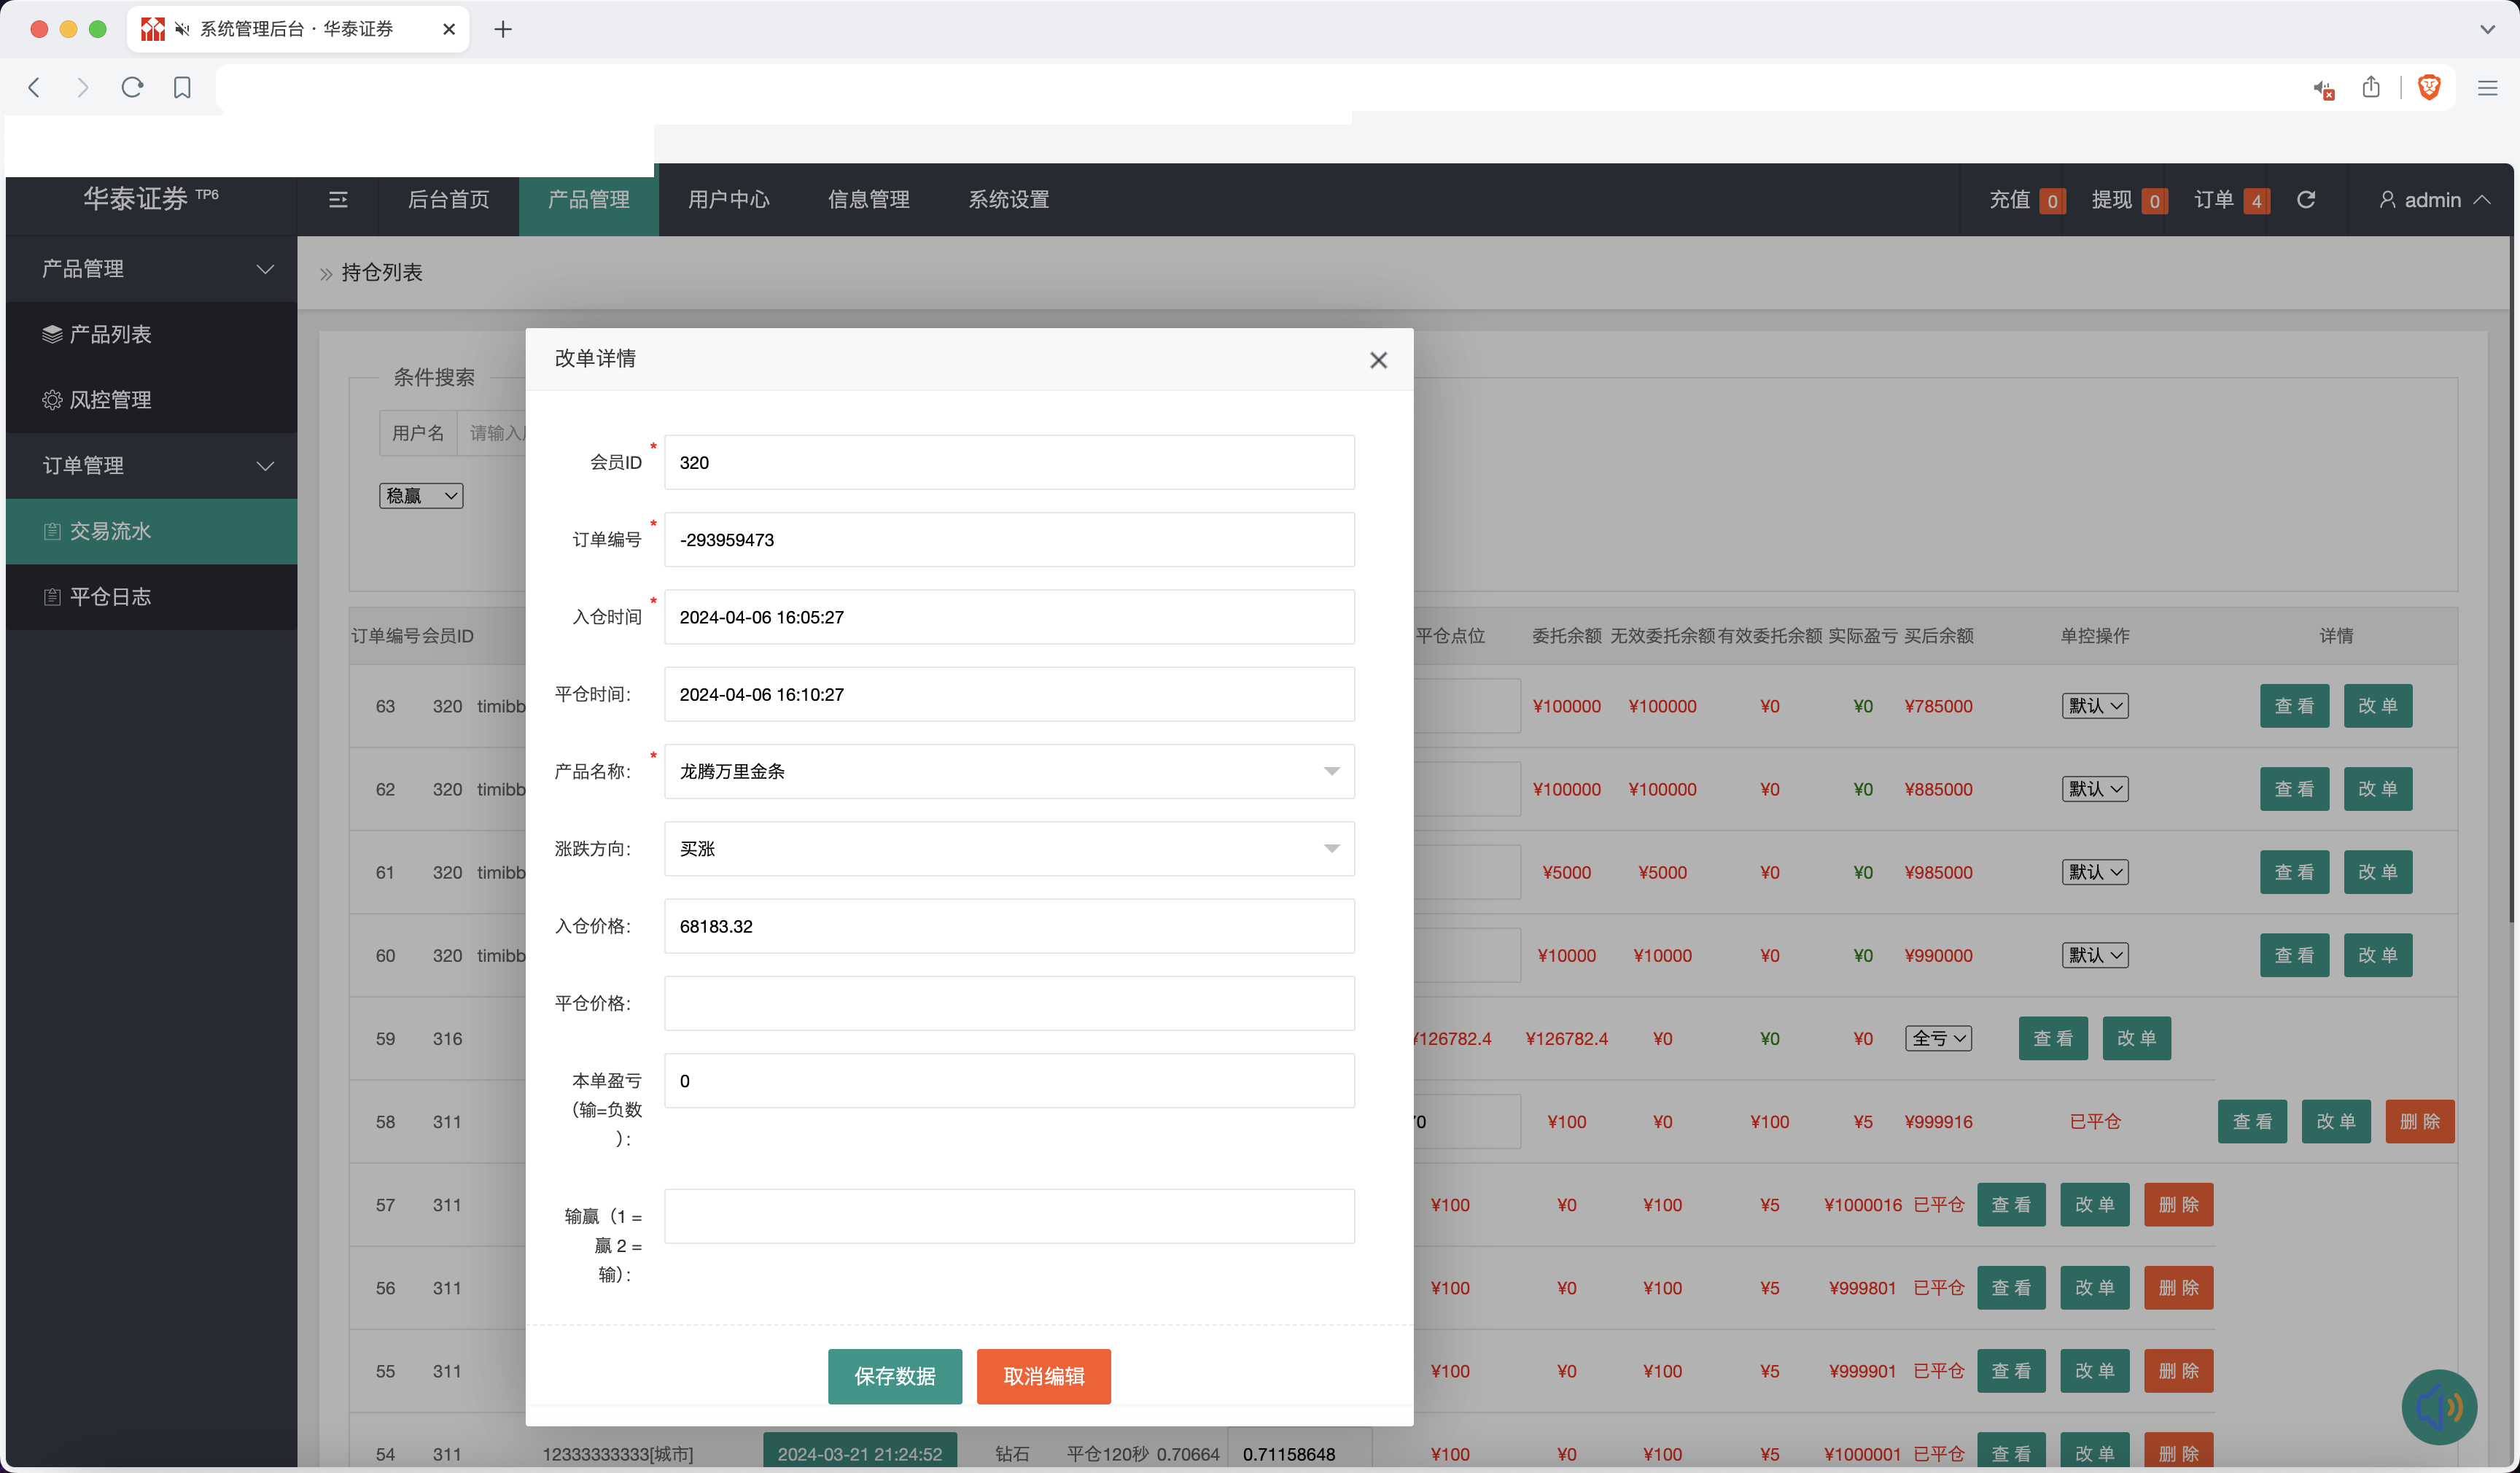
Task: Click the 会员ID input field
Action: [1009, 462]
